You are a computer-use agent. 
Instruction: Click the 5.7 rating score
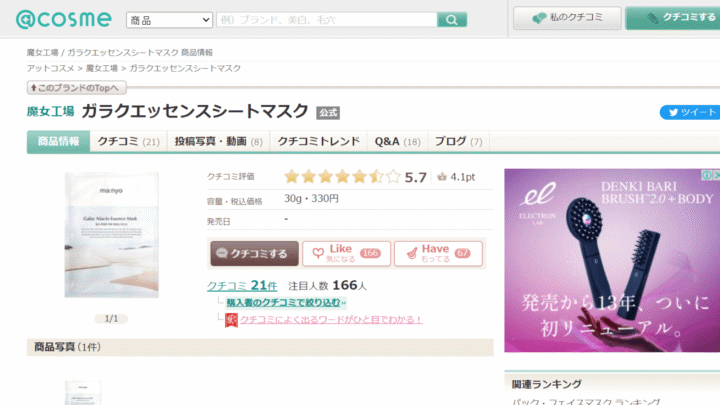(416, 177)
